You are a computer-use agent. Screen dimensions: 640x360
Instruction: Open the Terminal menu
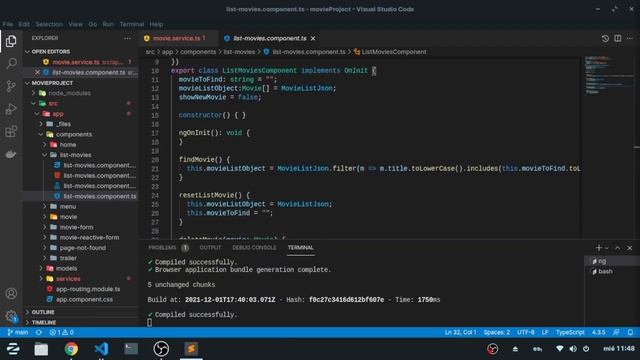click(131, 24)
